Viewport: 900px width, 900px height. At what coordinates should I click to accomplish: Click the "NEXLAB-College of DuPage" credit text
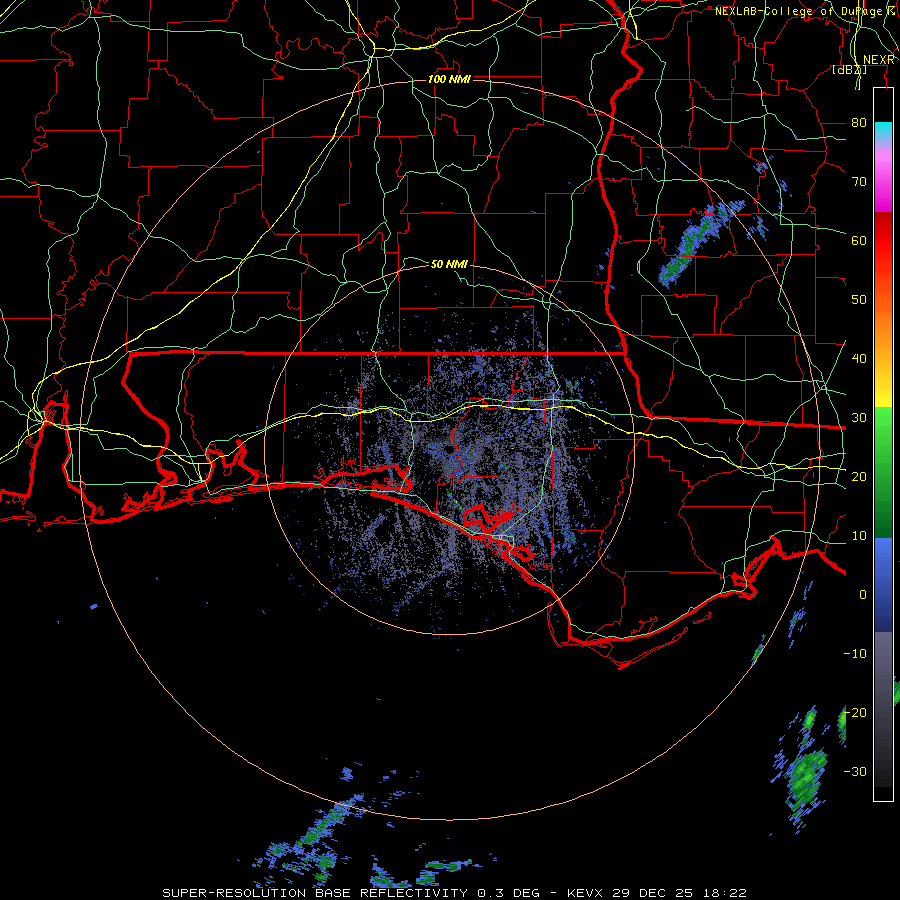click(x=800, y=11)
